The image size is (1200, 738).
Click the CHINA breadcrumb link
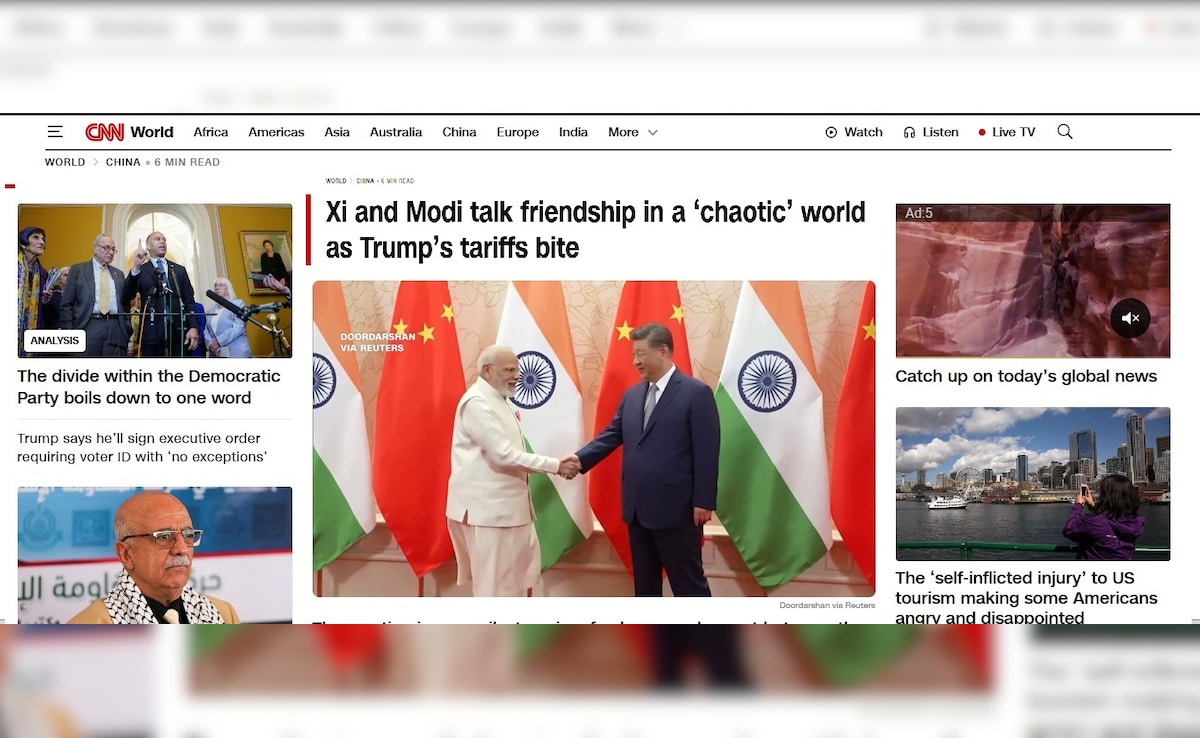pos(123,162)
